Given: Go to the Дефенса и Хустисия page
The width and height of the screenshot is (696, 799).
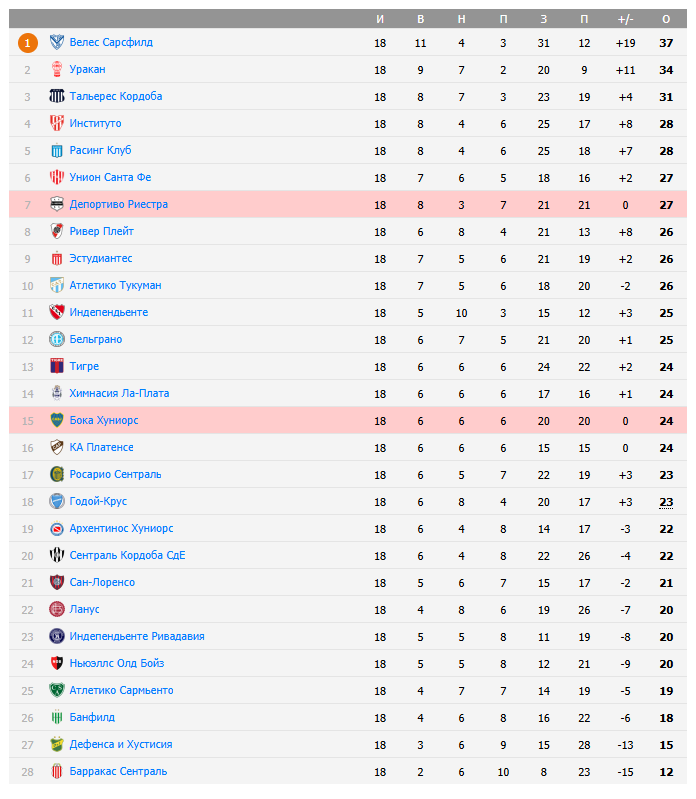Looking at the screenshot, I should tap(121, 744).
